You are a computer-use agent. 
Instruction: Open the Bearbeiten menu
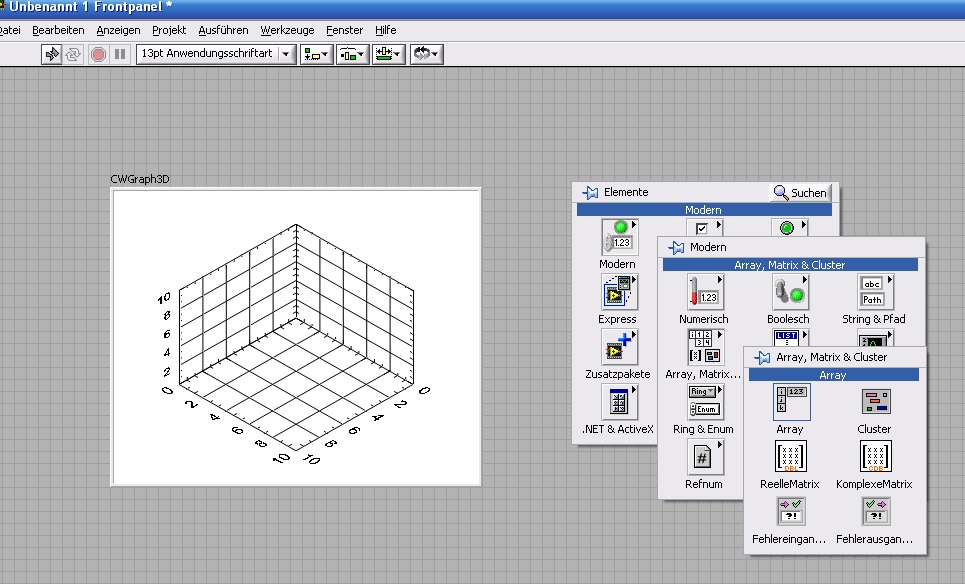point(58,30)
